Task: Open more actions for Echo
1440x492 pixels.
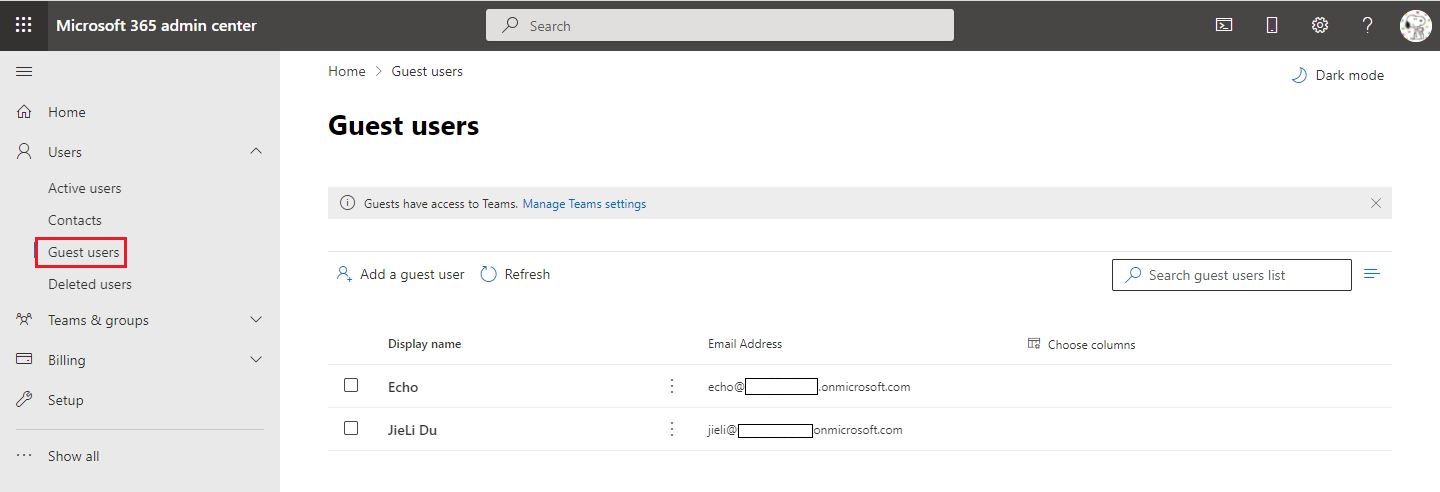Action: [x=672, y=386]
